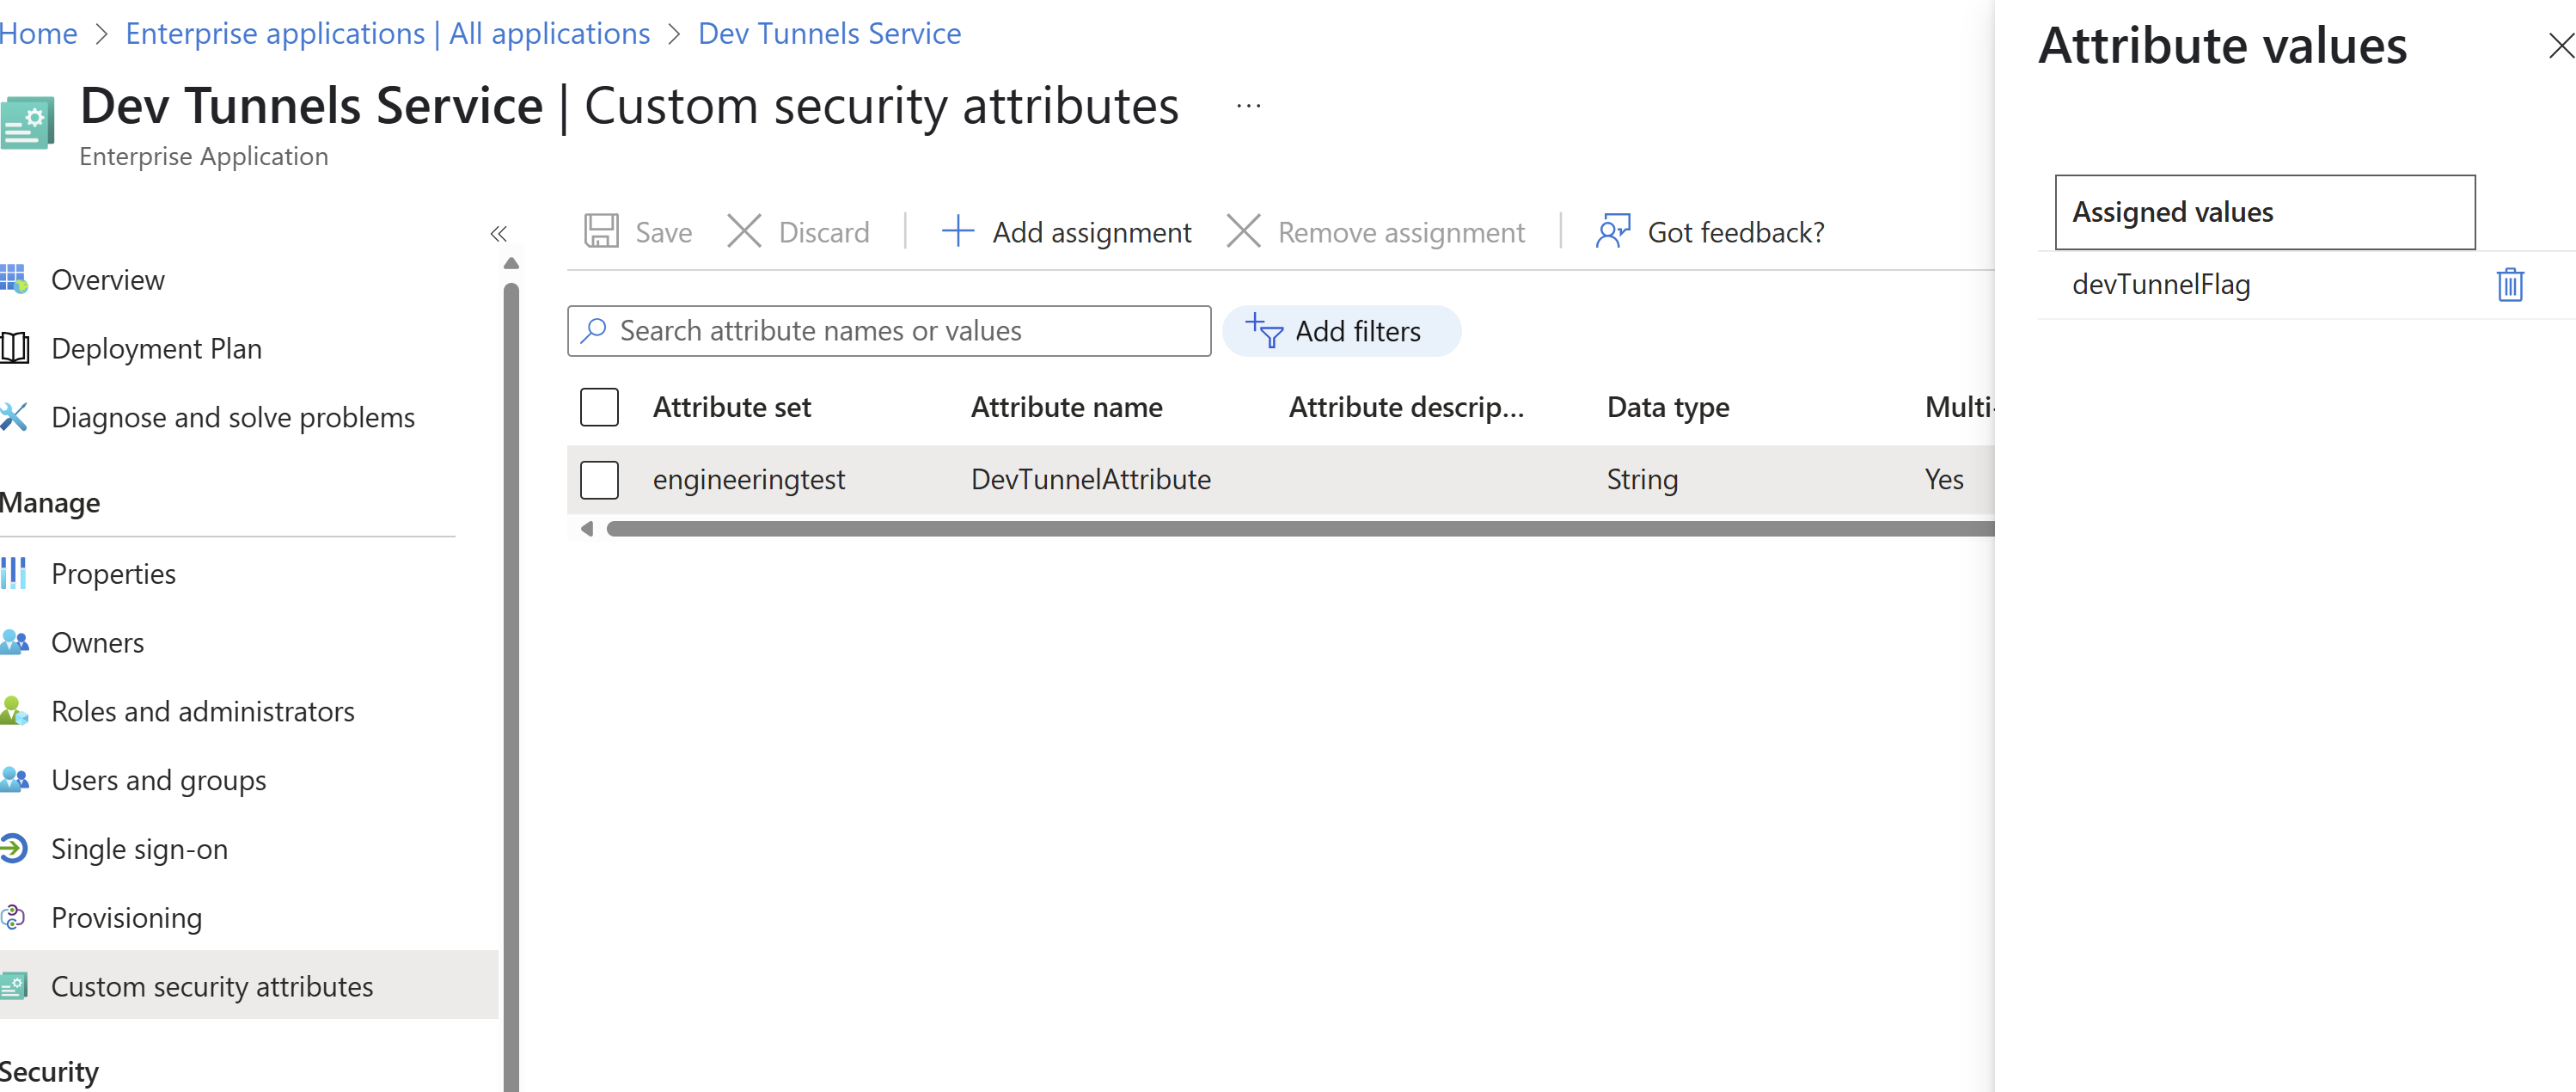This screenshot has width=2576, height=1092.
Task: Click the Home breadcrumb link
Action: pyautogui.click(x=38, y=33)
